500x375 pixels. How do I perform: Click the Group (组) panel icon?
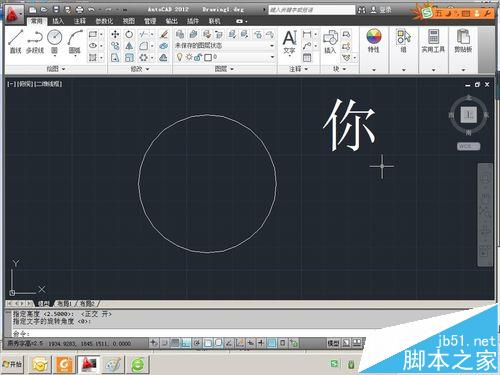tap(403, 41)
